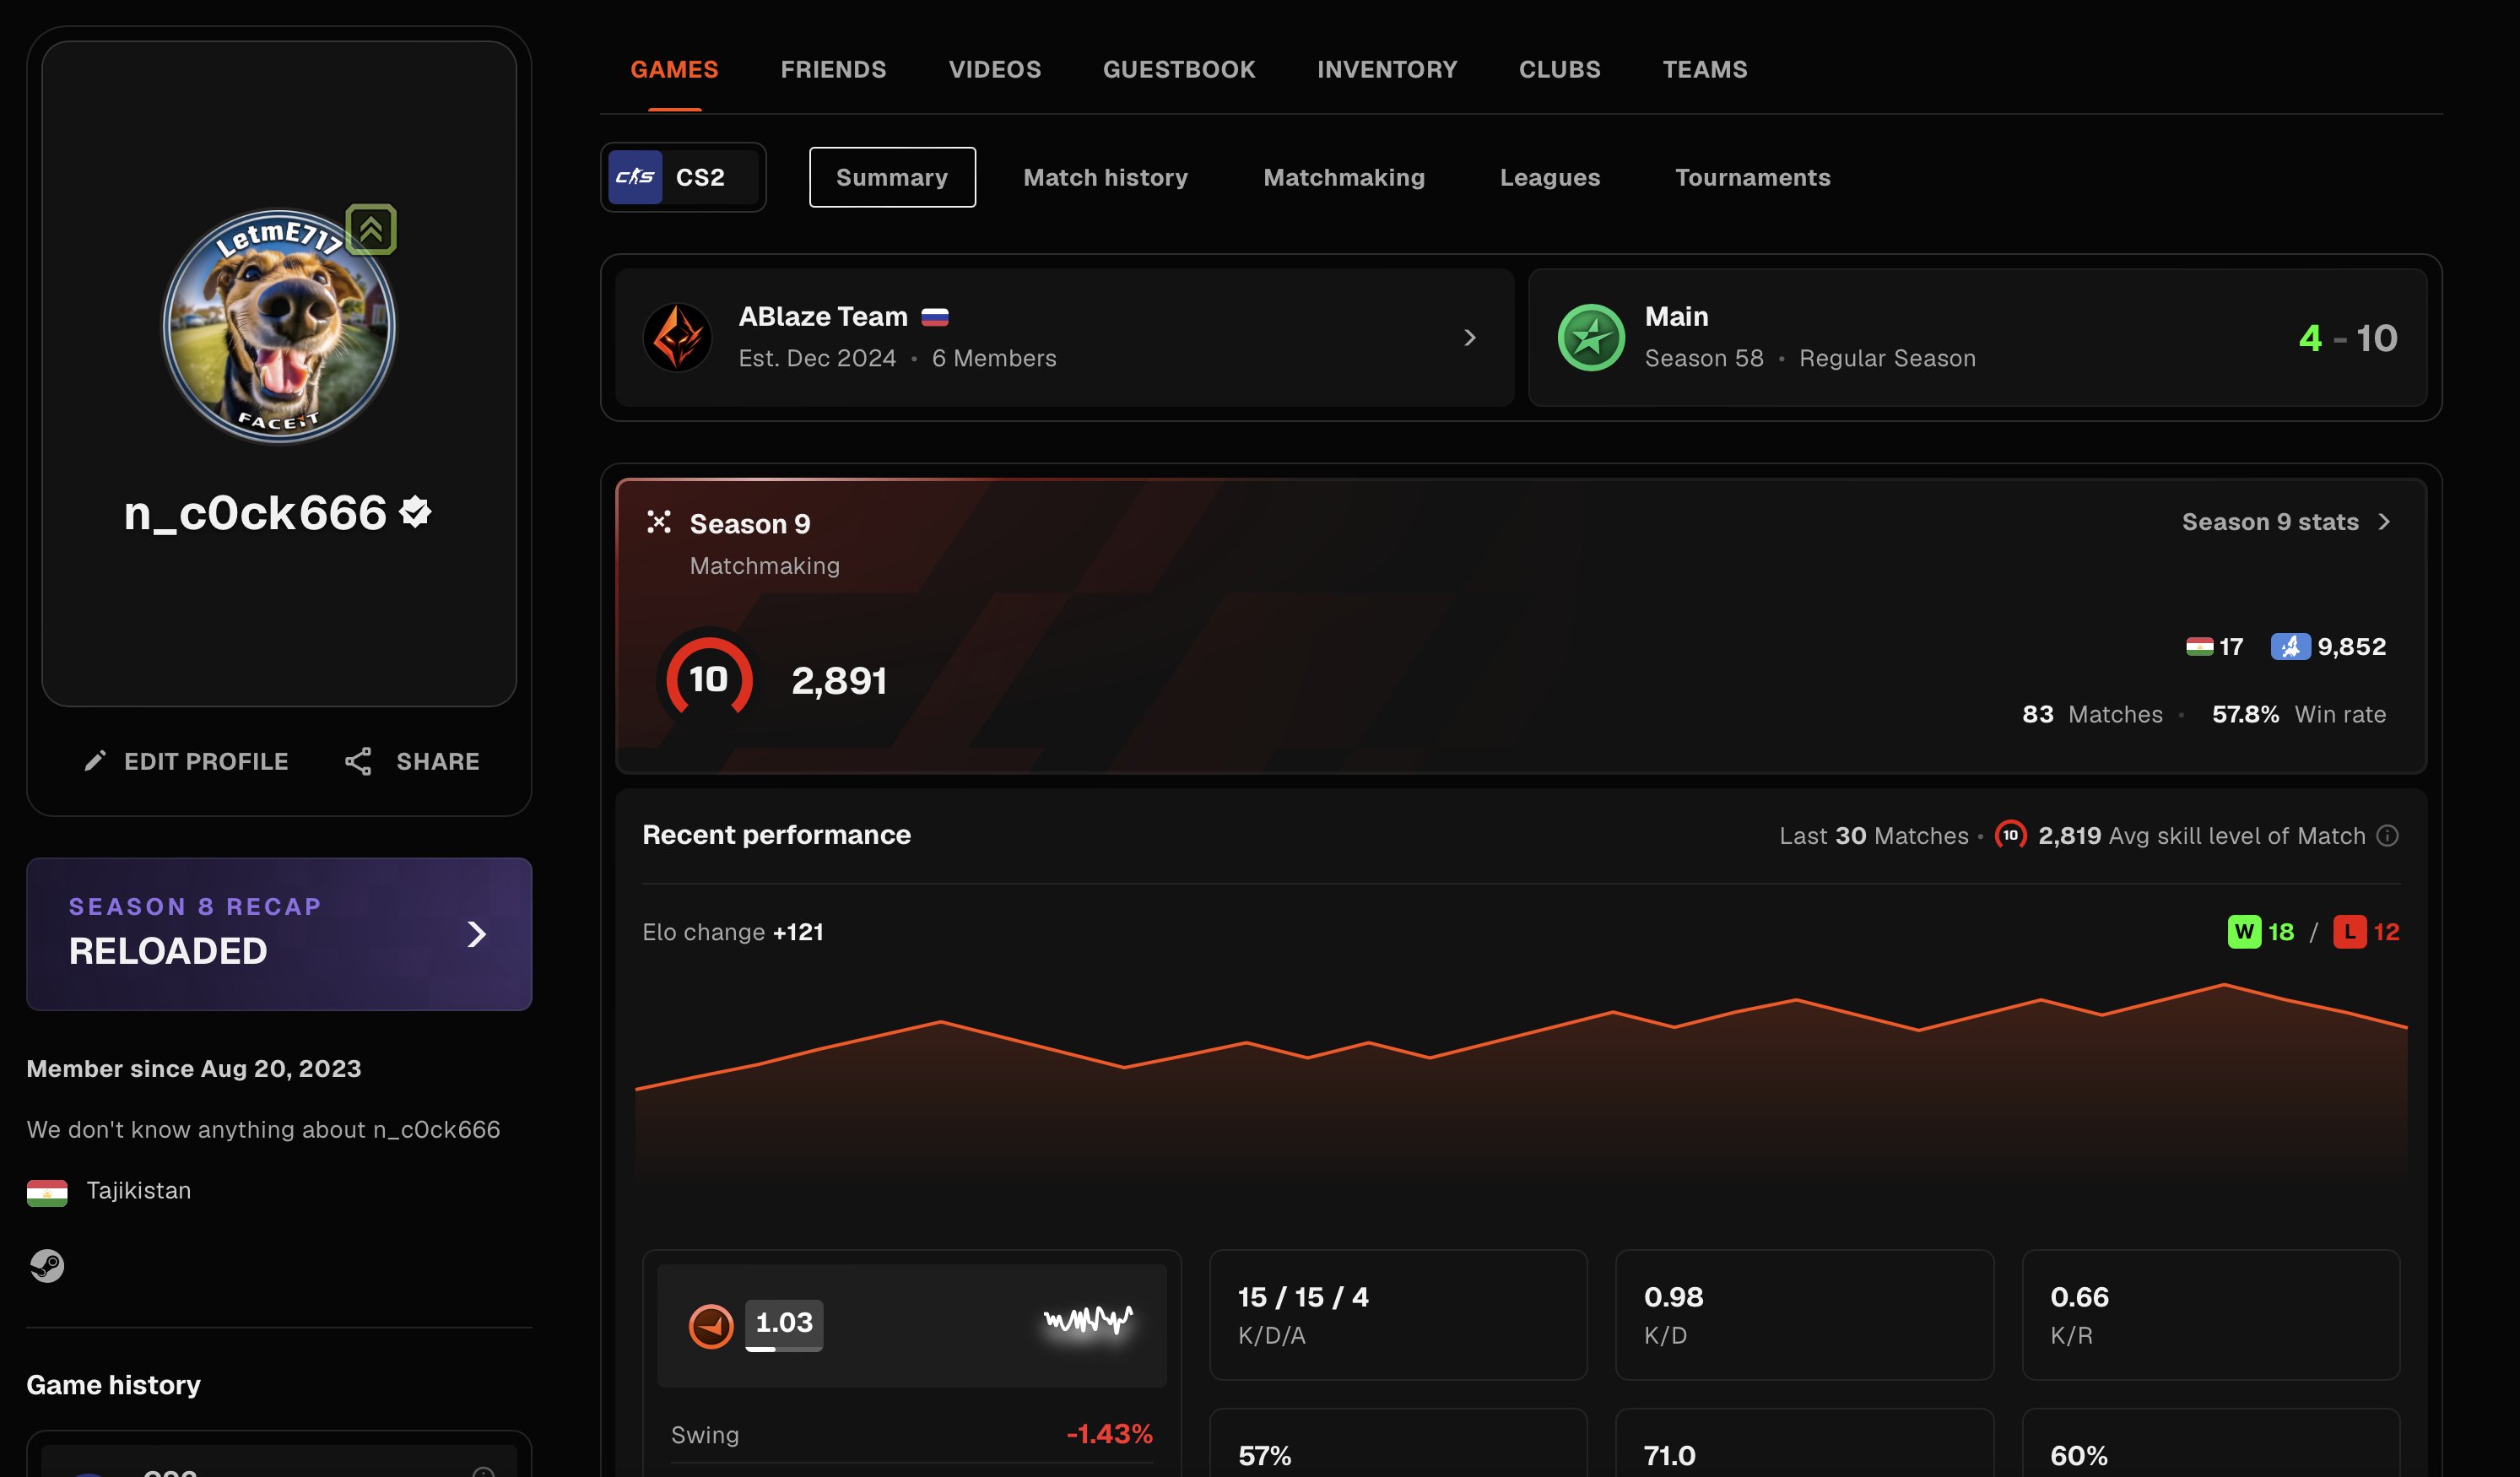Click the white waveform graph icon

(x=1088, y=1321)
